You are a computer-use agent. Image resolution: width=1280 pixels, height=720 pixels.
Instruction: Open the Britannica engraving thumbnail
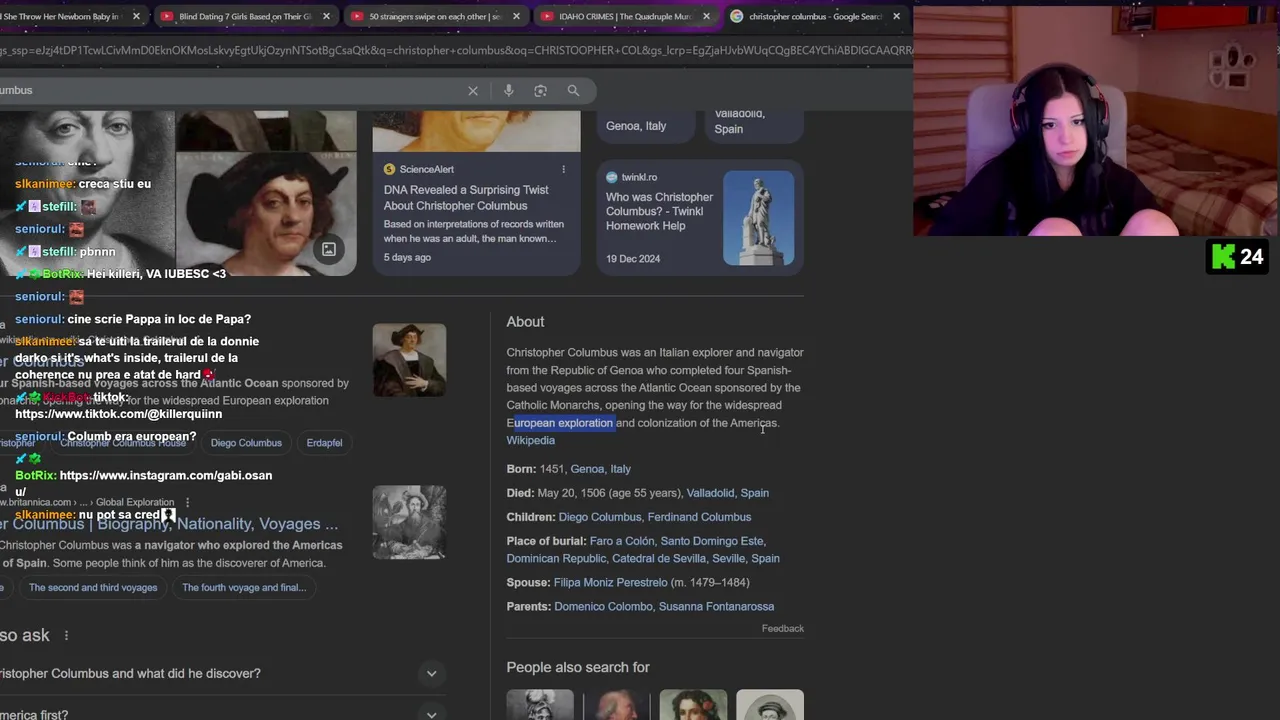409,522
